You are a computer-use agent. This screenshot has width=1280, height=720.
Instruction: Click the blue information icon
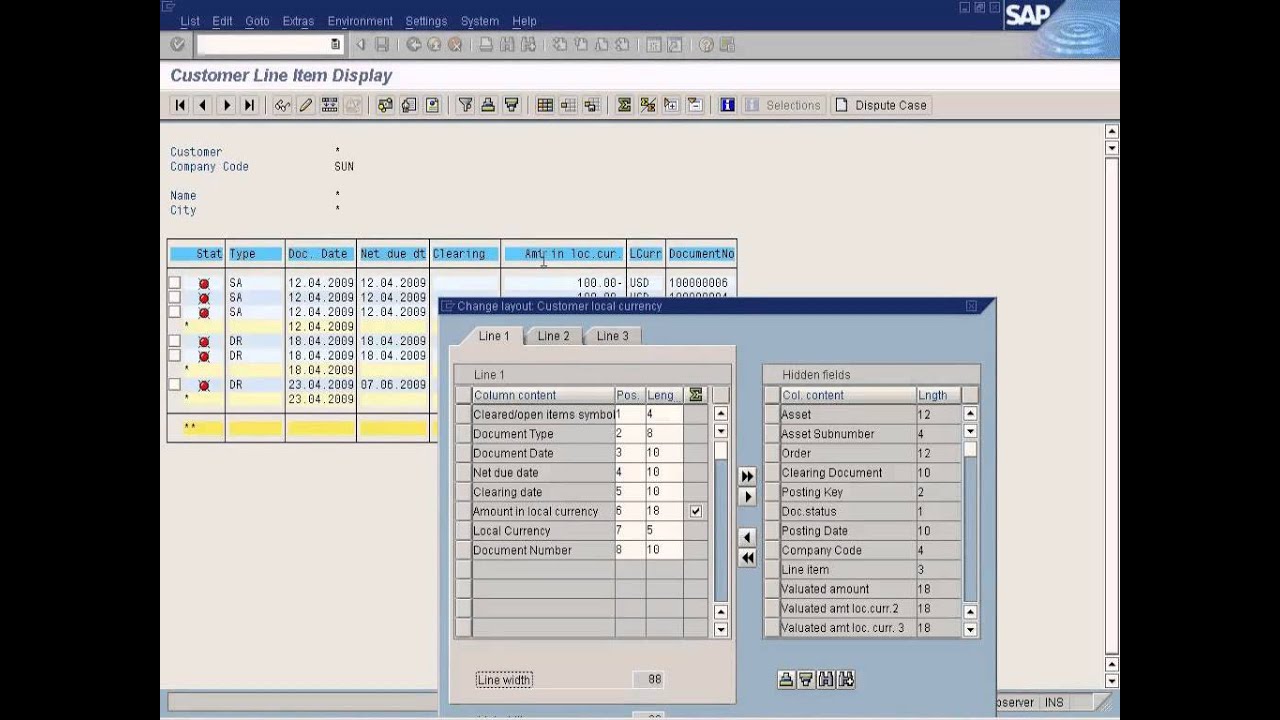click(x=727, y=105)
